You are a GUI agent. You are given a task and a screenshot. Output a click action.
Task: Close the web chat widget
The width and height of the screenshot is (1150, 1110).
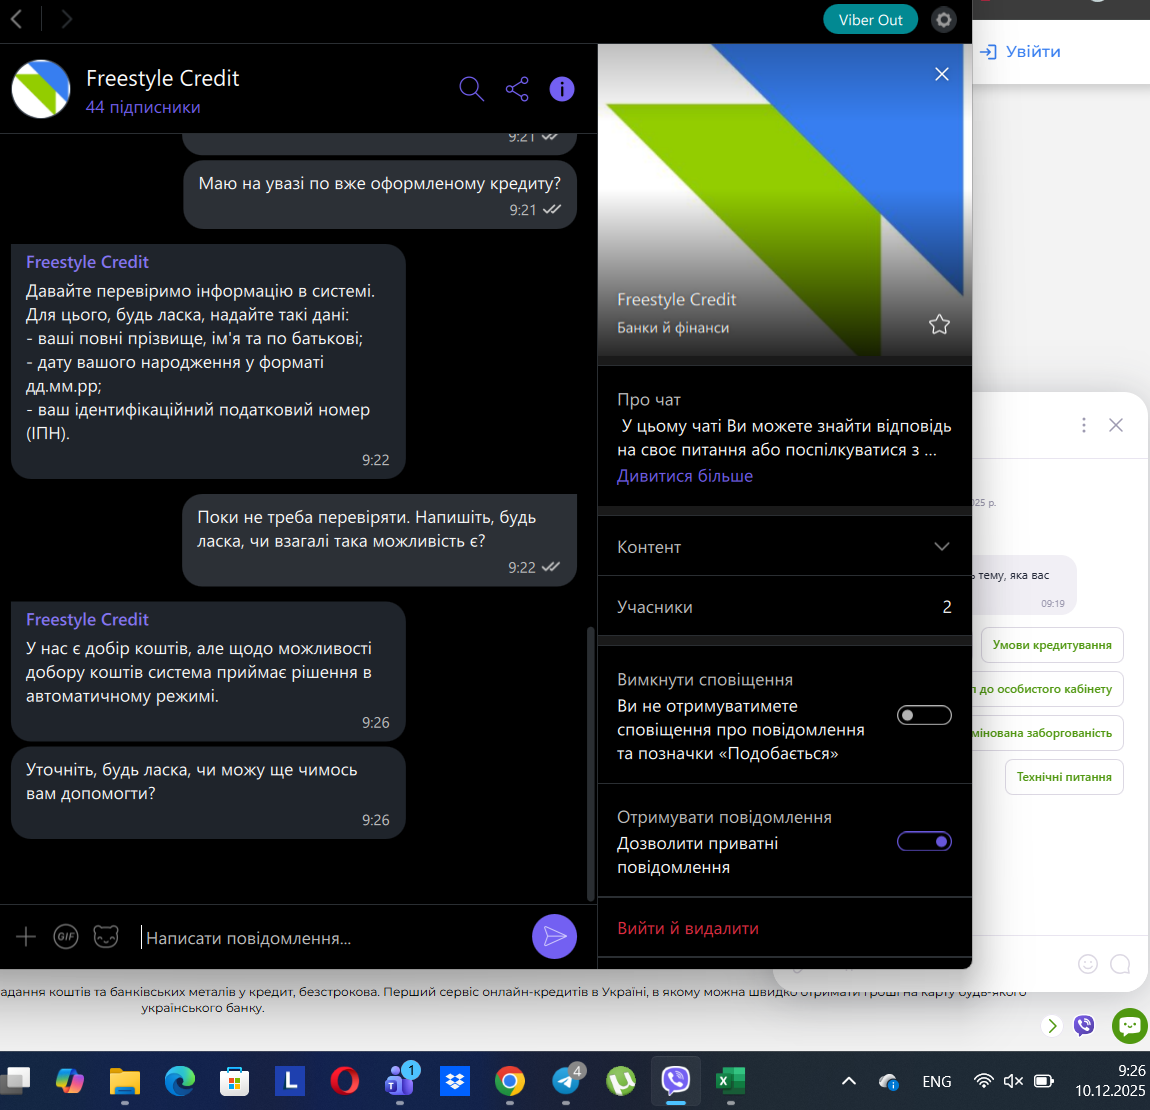tap(1116, 425)
